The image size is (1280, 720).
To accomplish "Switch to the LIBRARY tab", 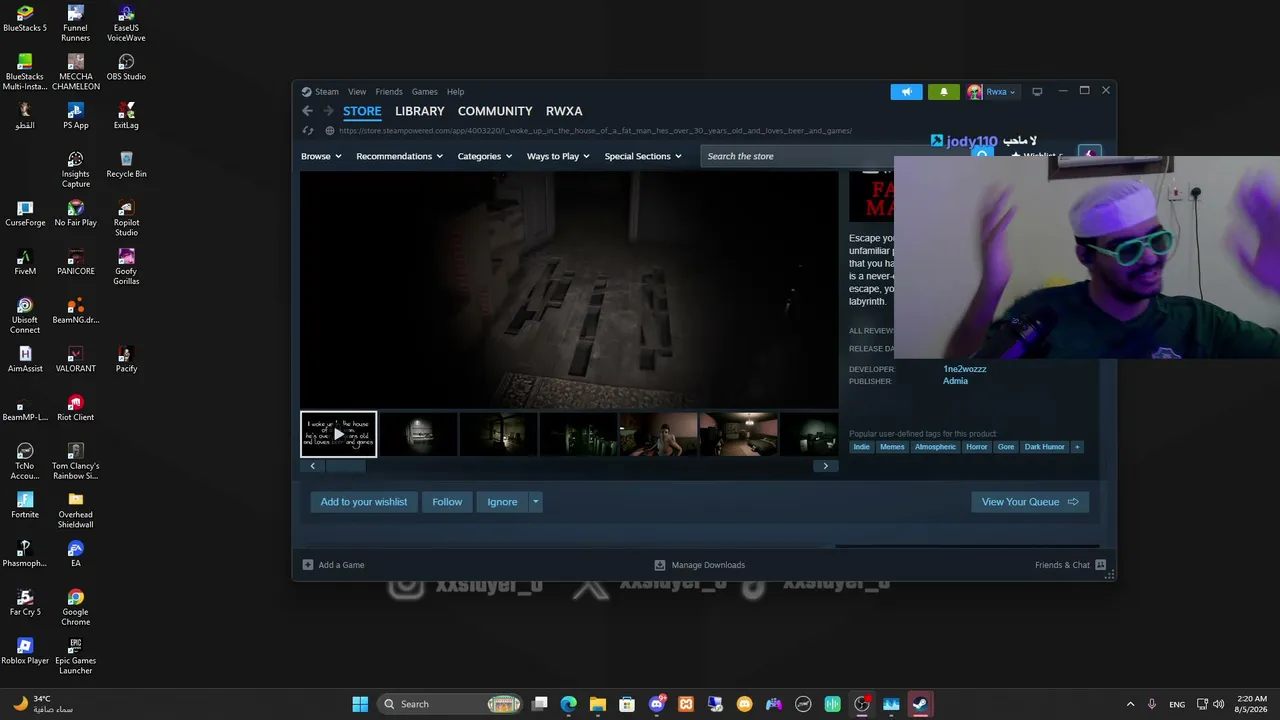I will click(419, 111).
